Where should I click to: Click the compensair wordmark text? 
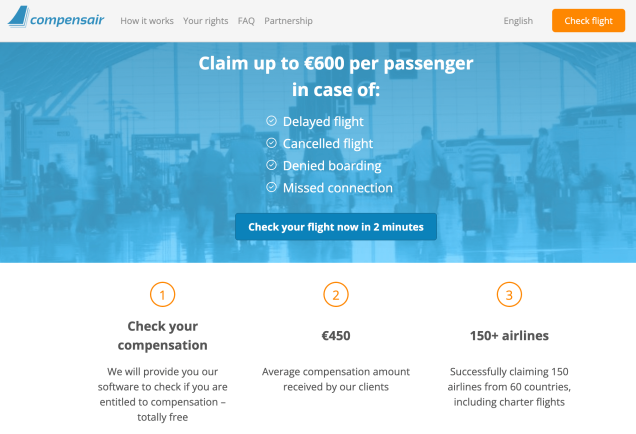point(67,20)
